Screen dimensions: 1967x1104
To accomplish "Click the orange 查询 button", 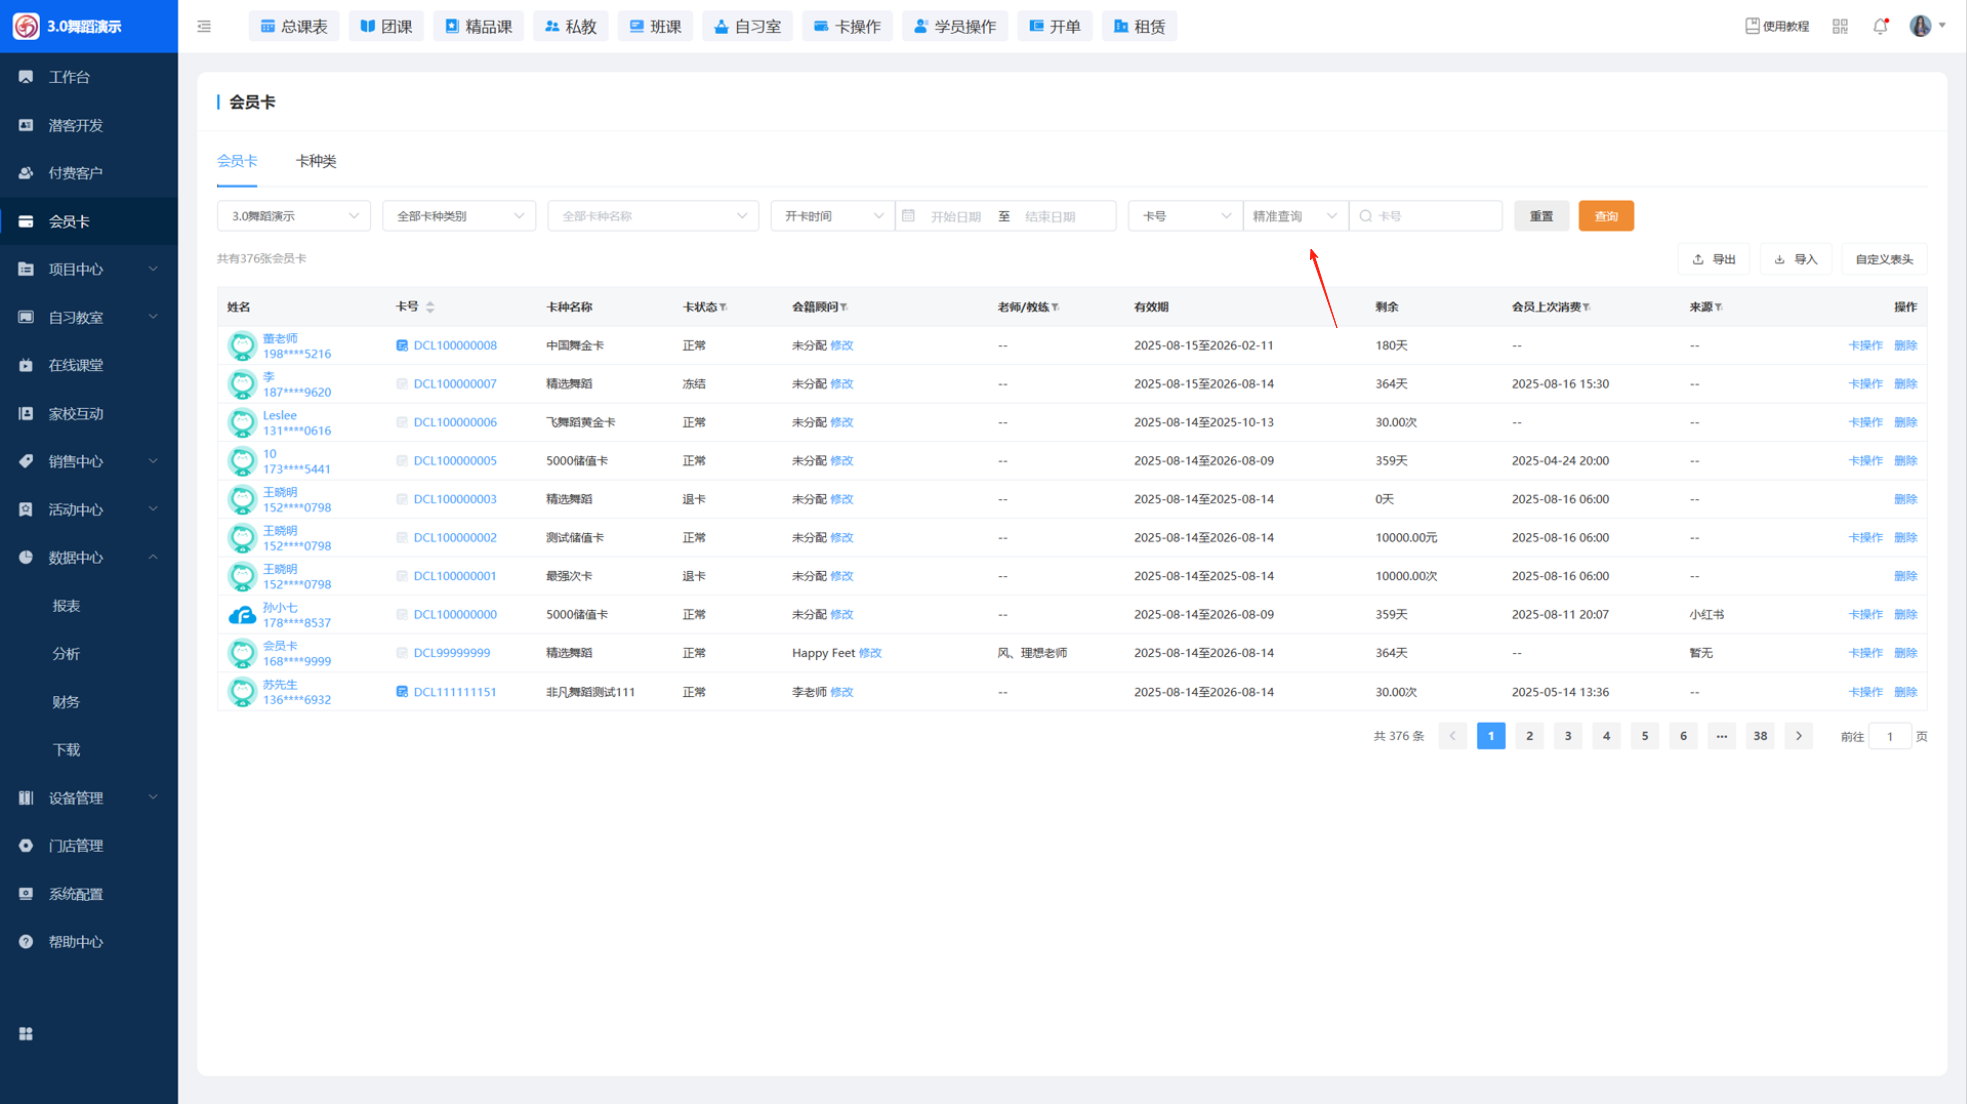I will point(1605,216).
